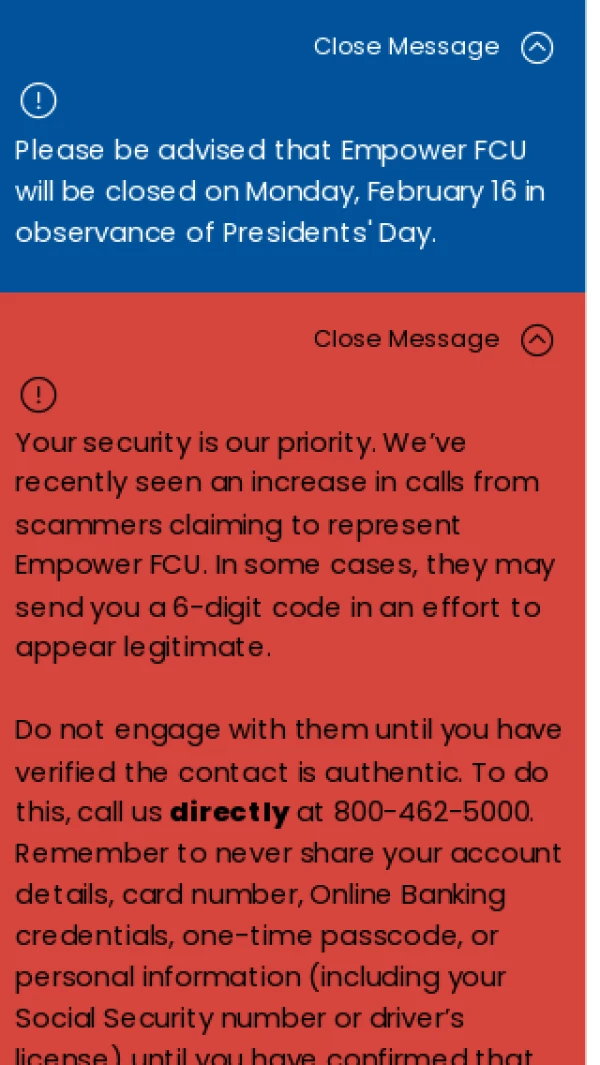
Task: Click "Close Message" text in blue banner
Action: pyautogui.click(x=406, y=47)
